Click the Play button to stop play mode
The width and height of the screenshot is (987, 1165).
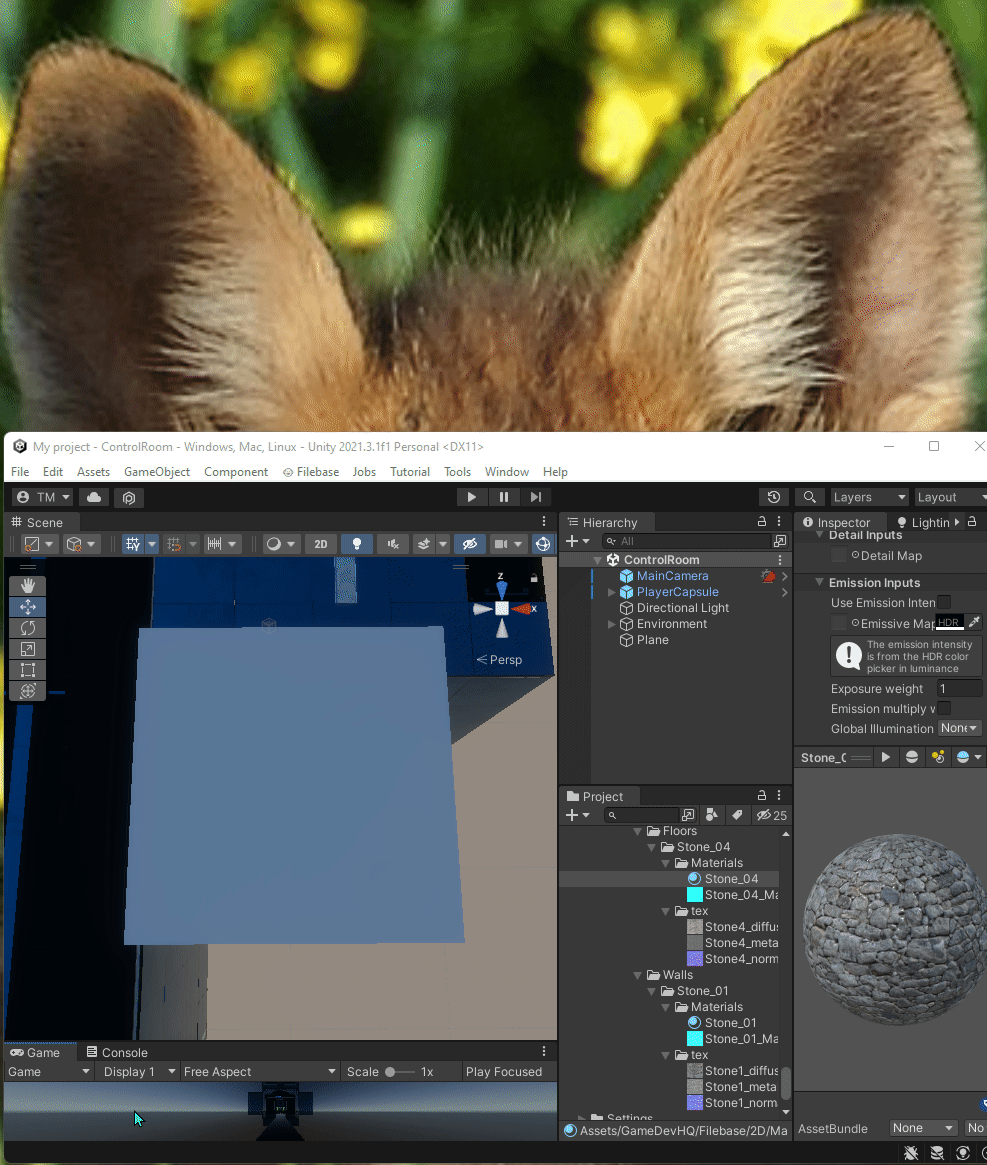[471, 496]
